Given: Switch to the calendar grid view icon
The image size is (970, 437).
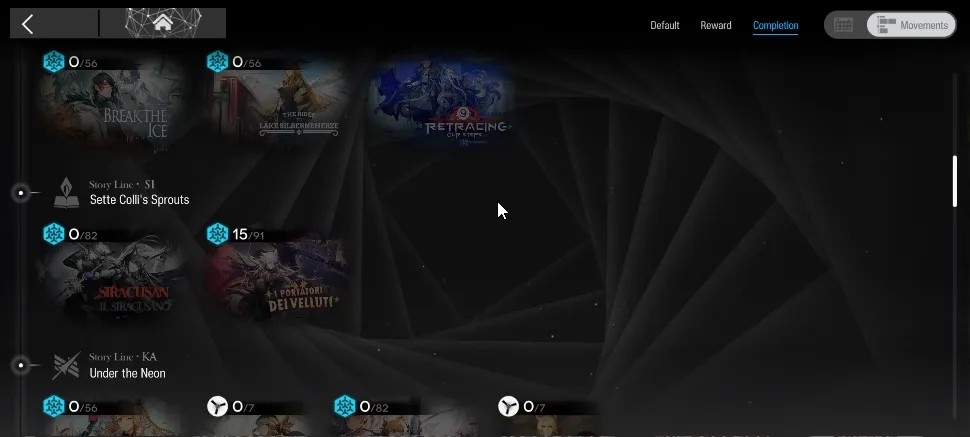Looking at the screenshot, I should click(843, 25).
